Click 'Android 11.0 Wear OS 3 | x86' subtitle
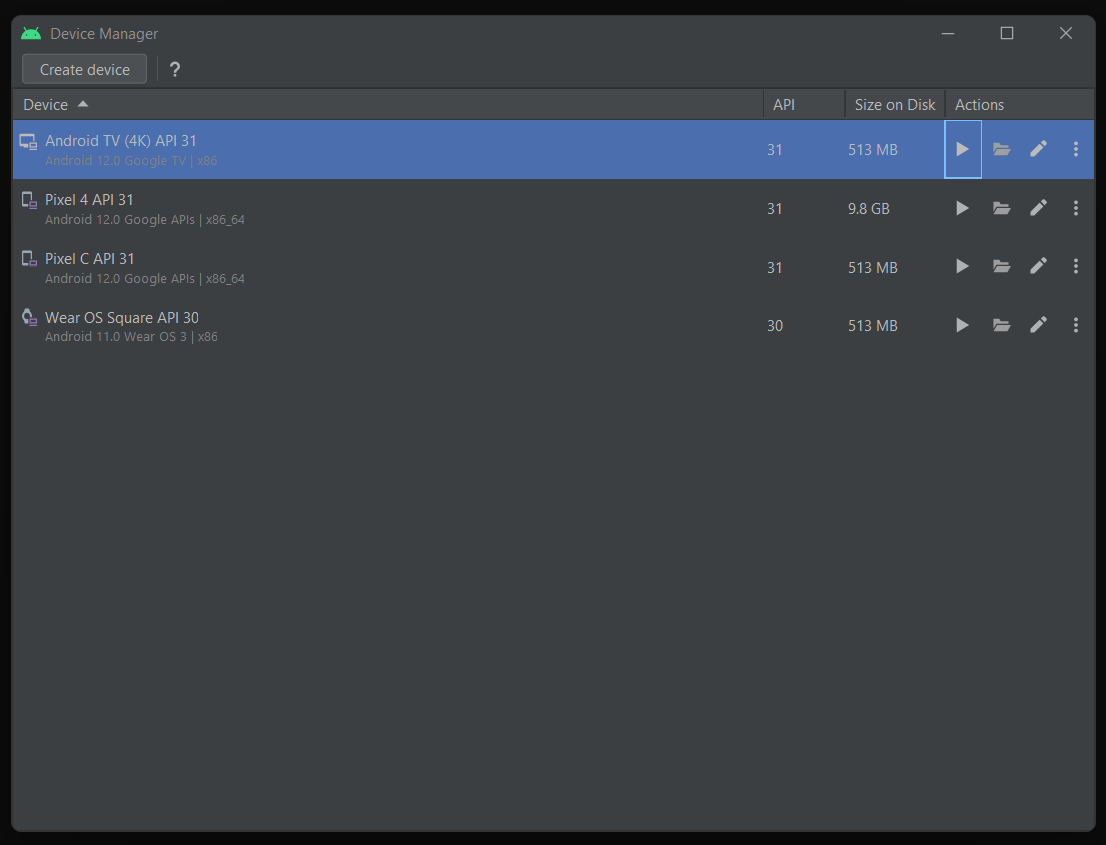Viewport: 1106px width, 845px height. (131, 336)
